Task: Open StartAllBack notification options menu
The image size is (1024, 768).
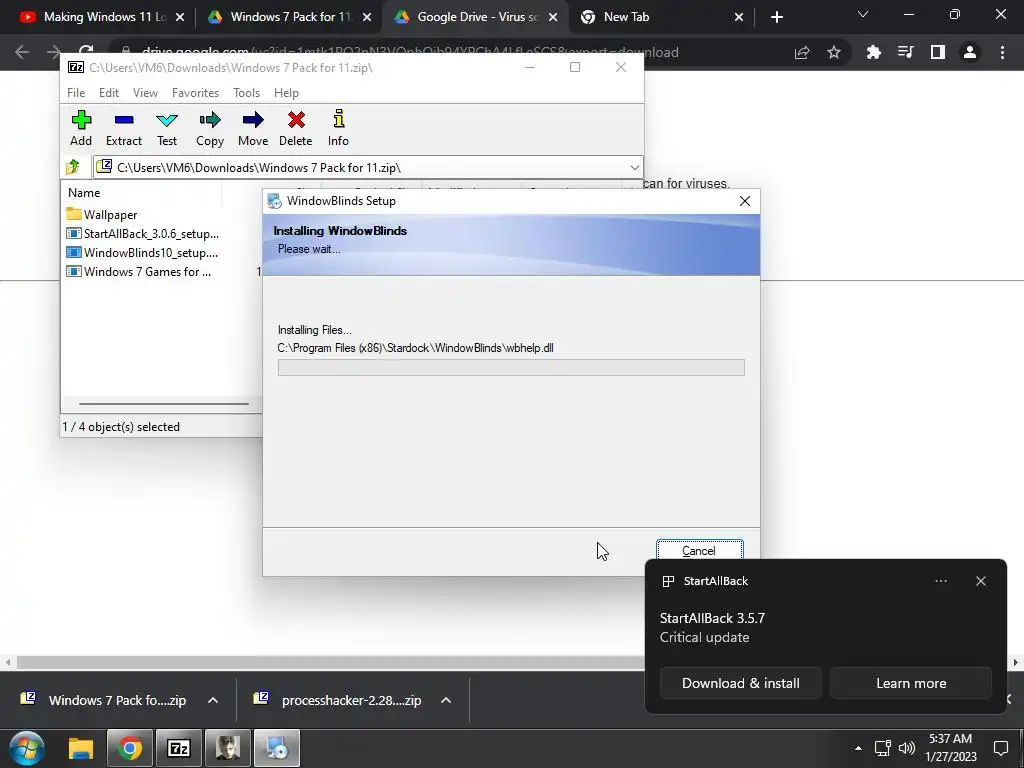Action: pyautogui.click(x=940, y=581)
